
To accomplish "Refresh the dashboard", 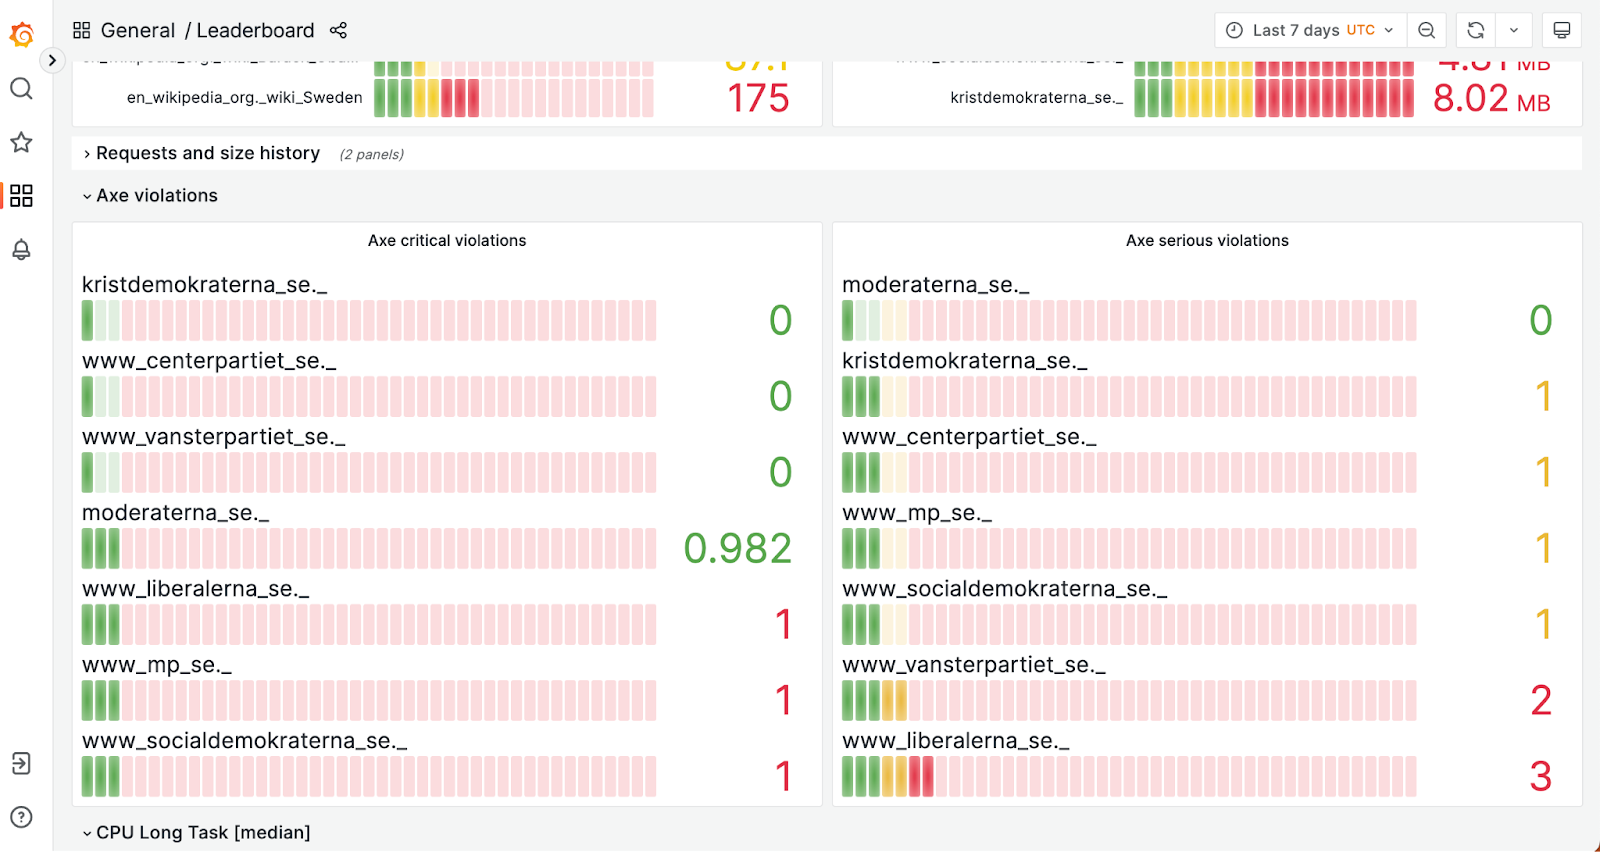I will click(1476, 31).
